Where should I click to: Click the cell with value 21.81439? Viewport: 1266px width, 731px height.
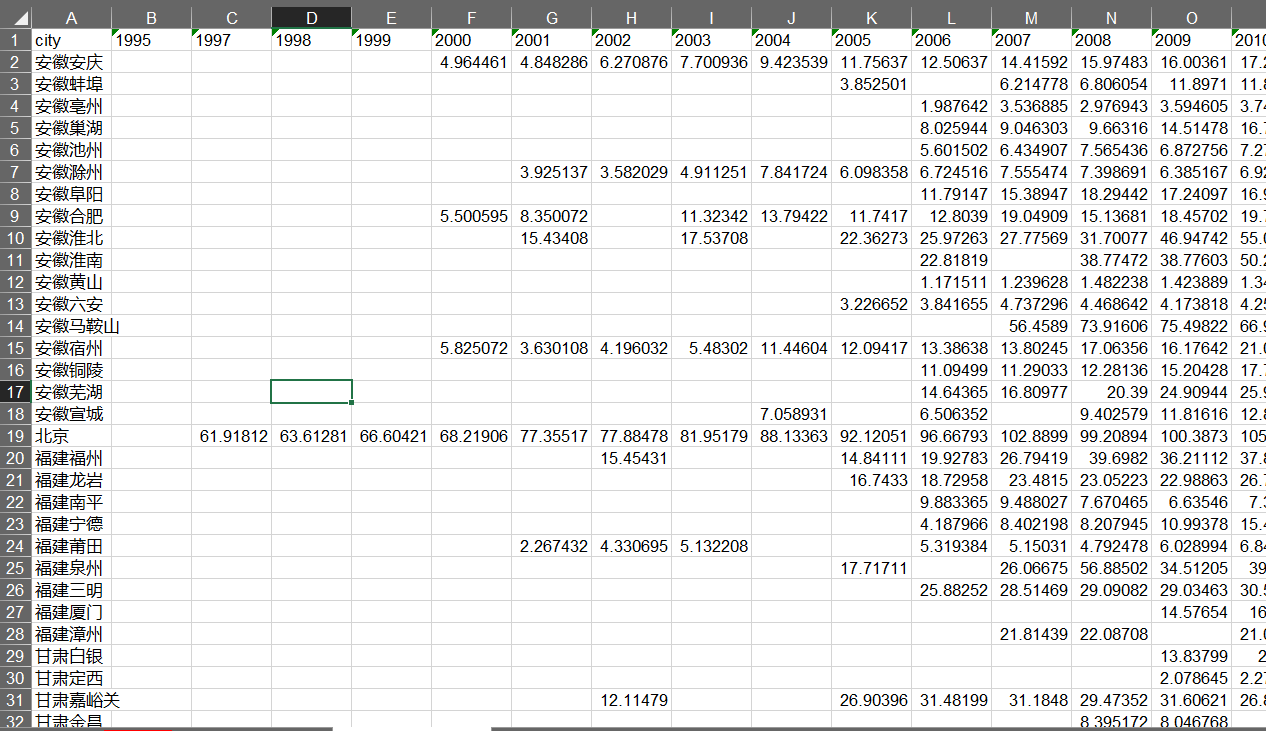(x=1031, y=634)
